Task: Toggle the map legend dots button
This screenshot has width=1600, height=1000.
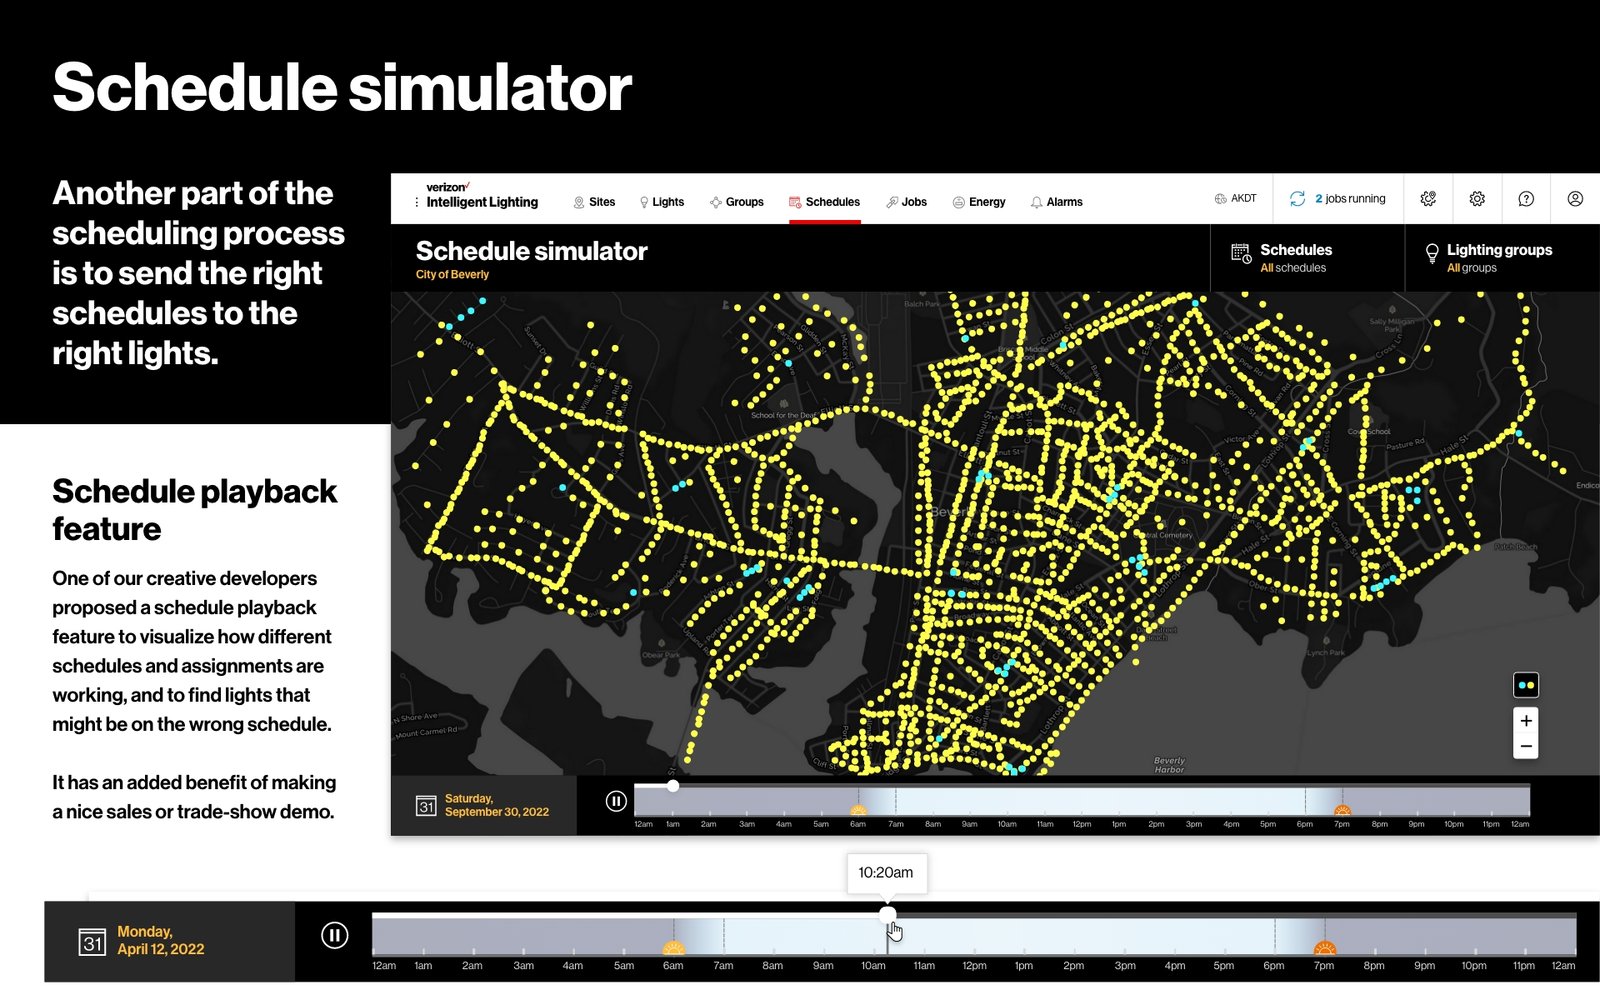Action: pyautogui.click(x=1526, y=685)
